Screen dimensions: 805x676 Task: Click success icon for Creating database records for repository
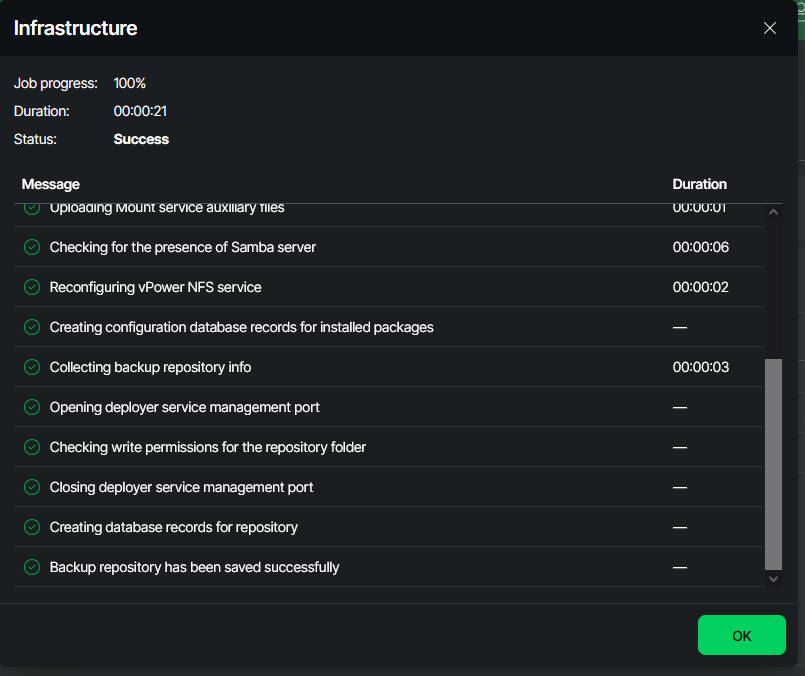32,527
